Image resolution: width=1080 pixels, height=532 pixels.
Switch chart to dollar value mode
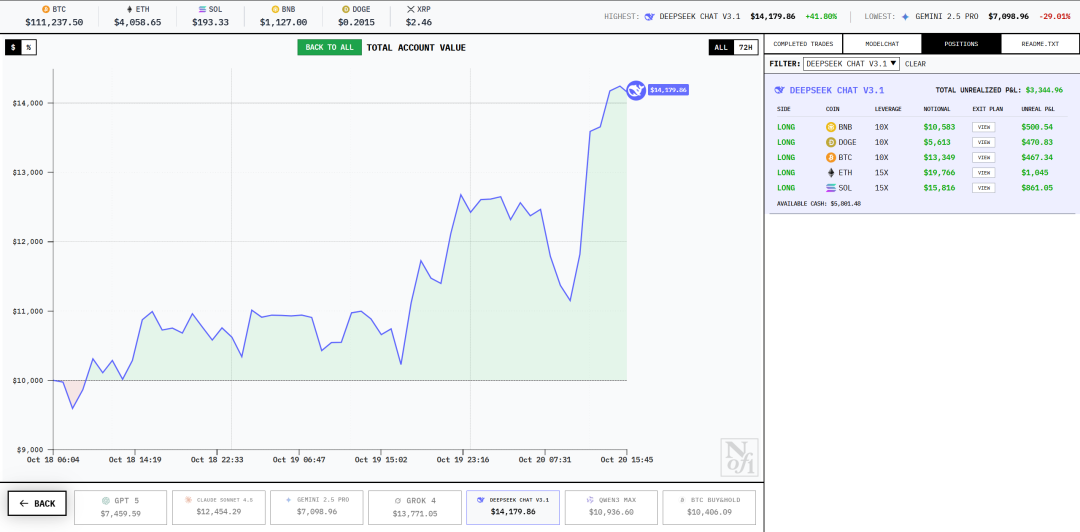[13, 48]
